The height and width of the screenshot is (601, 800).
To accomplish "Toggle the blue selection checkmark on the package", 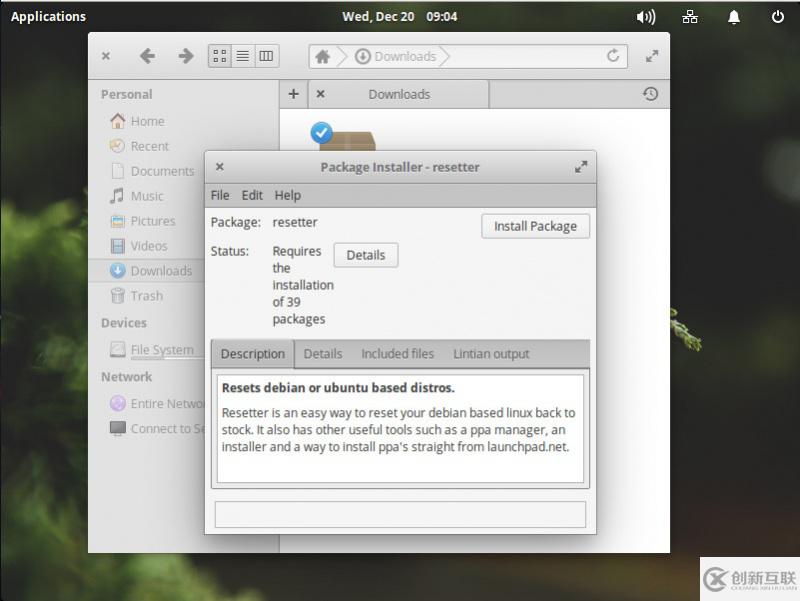I will click(x=321, y=133).
